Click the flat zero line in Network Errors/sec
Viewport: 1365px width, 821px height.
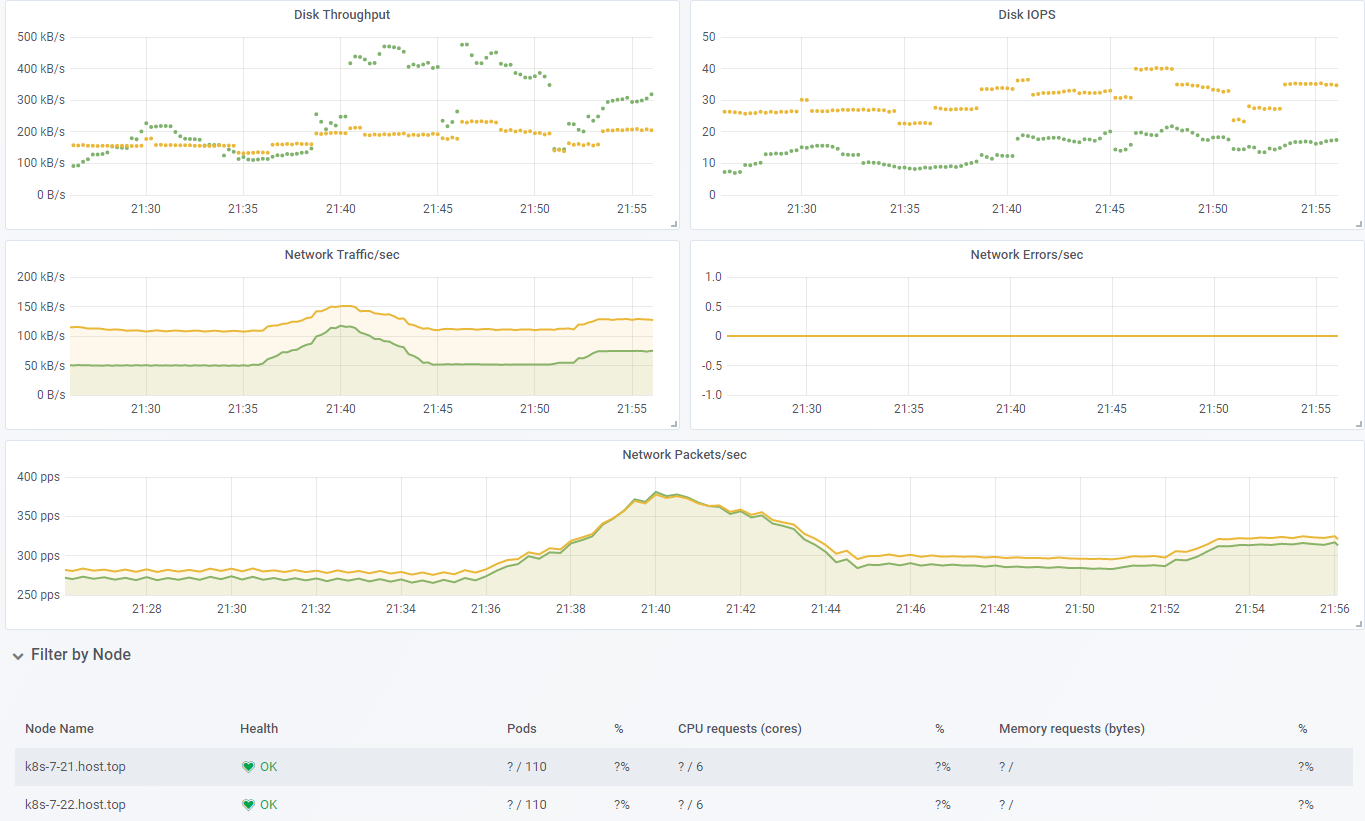pyautogui.click(x=1032, y=336)
